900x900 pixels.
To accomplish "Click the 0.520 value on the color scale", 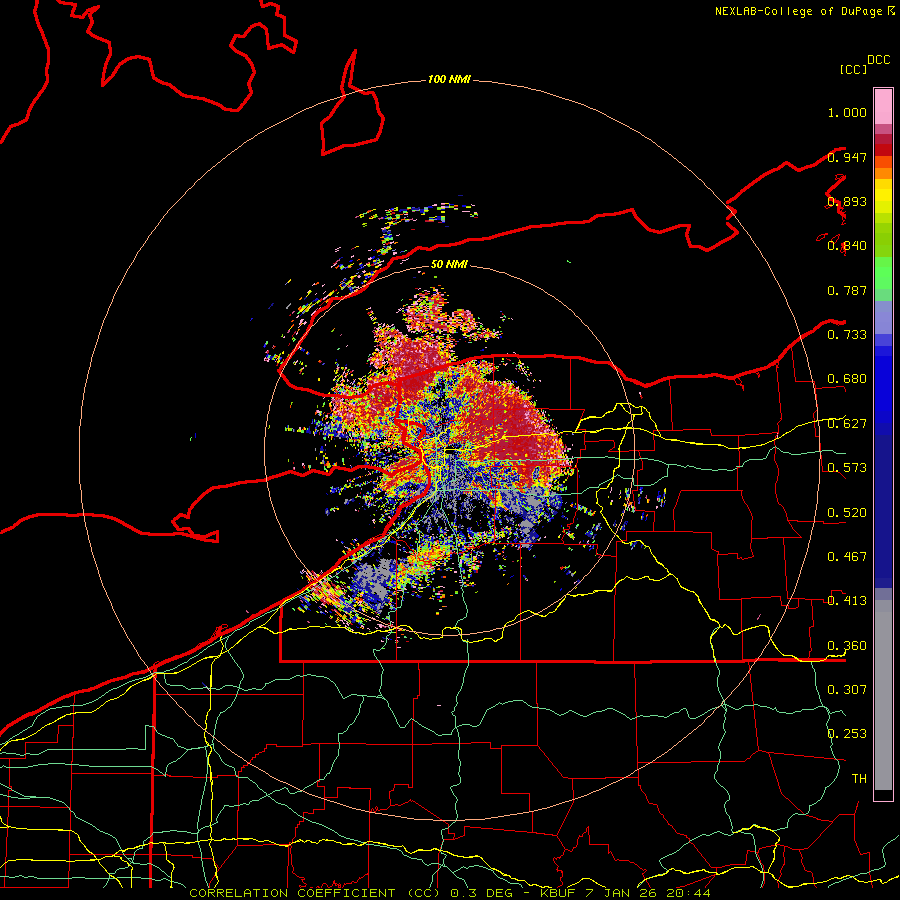I will (847, 513).
